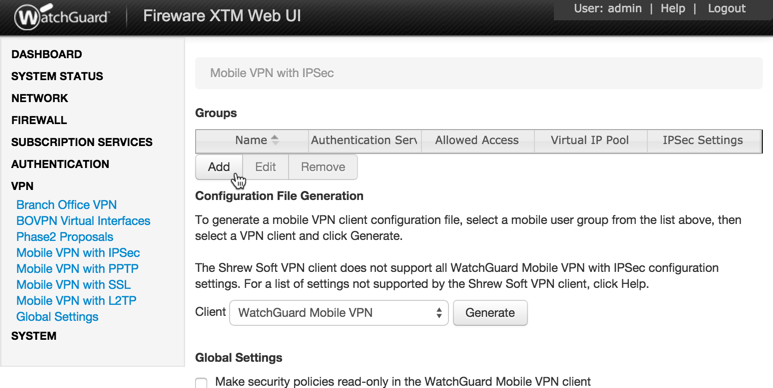
Task: Open the FIREWALL menu
Action: [39, 120]
